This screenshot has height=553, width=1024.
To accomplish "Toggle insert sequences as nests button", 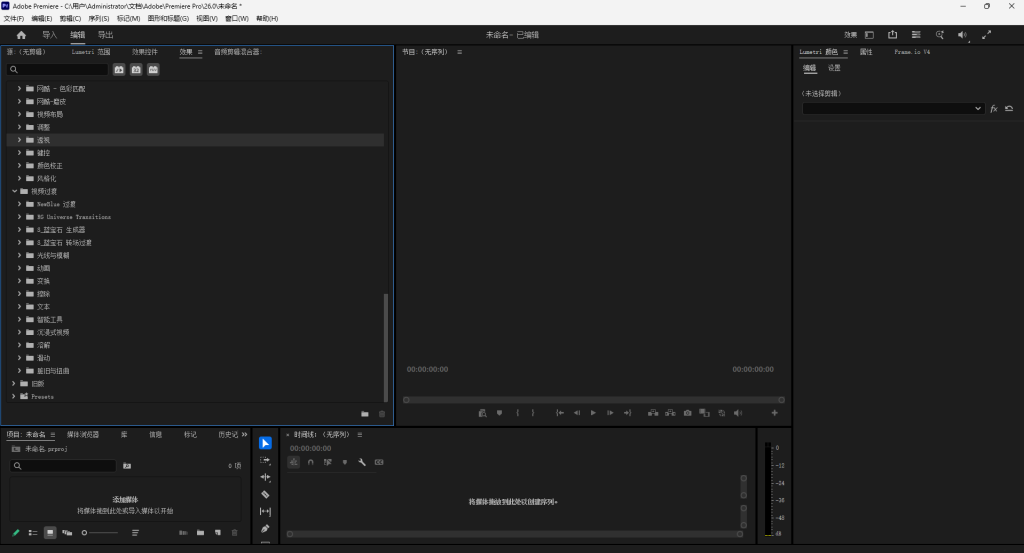I will 294,462.
